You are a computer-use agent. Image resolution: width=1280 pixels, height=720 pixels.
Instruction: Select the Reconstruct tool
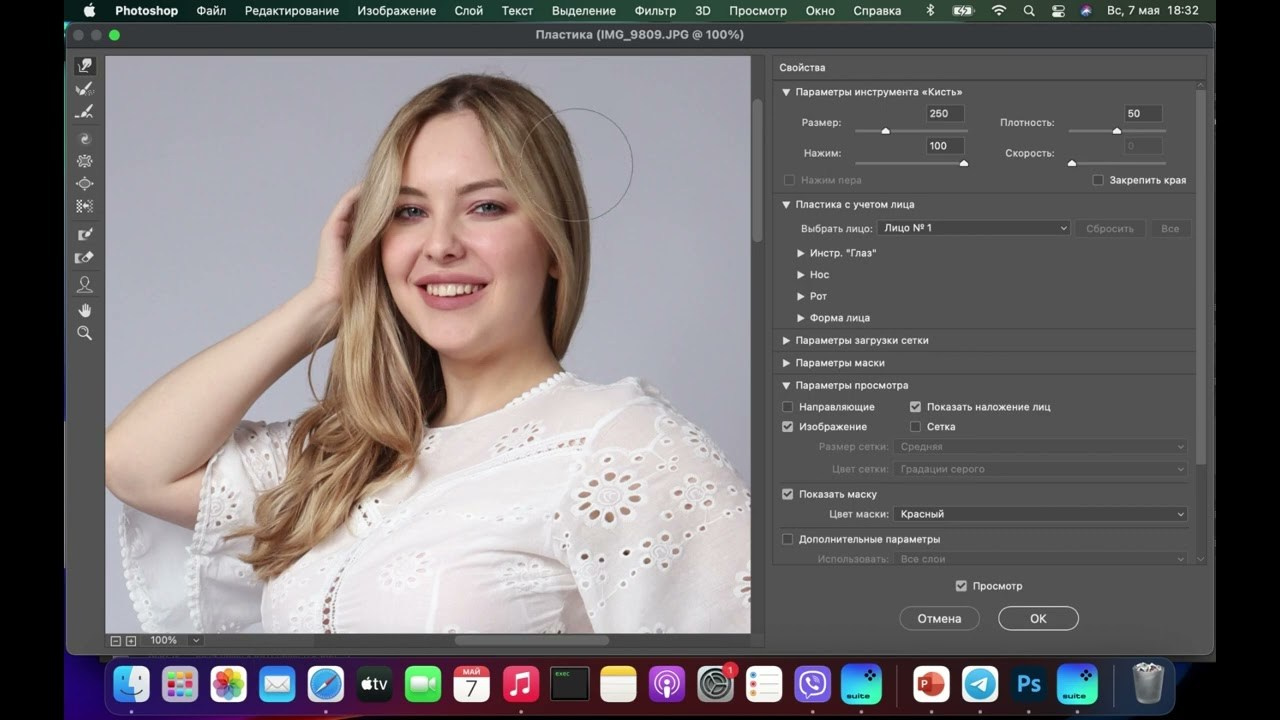coord(85,89)
